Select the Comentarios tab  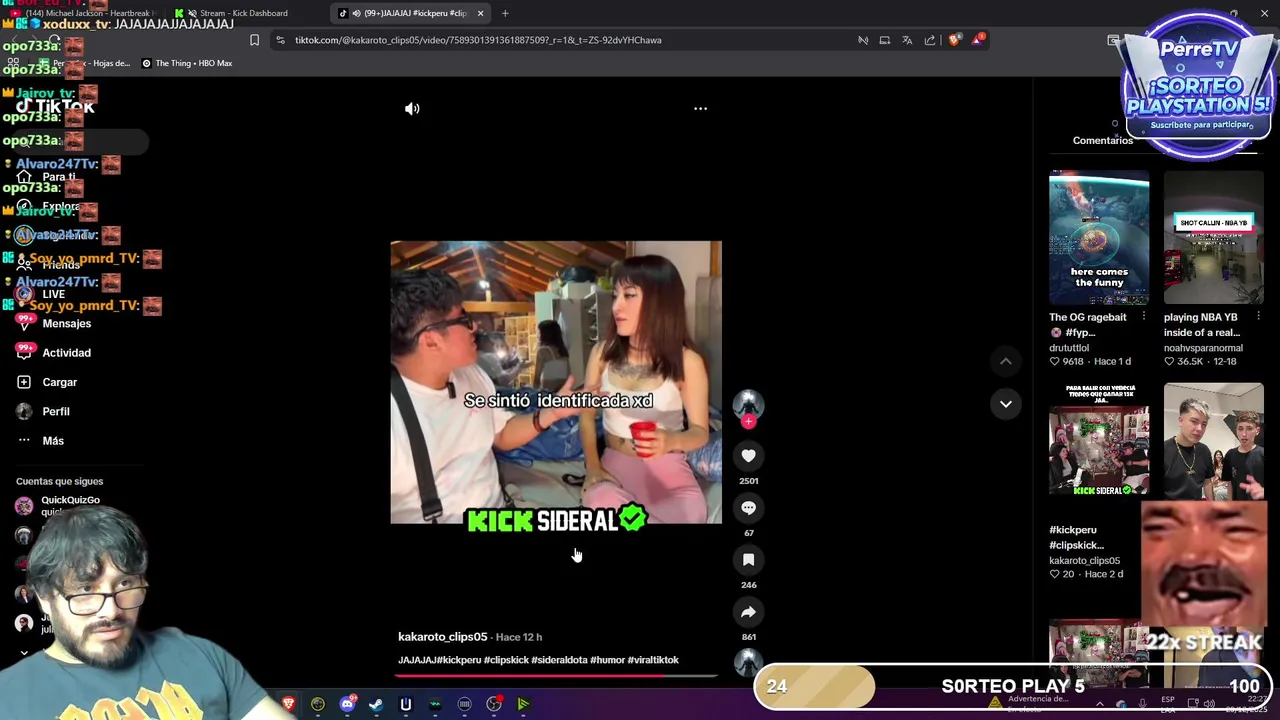point(1103,141)
